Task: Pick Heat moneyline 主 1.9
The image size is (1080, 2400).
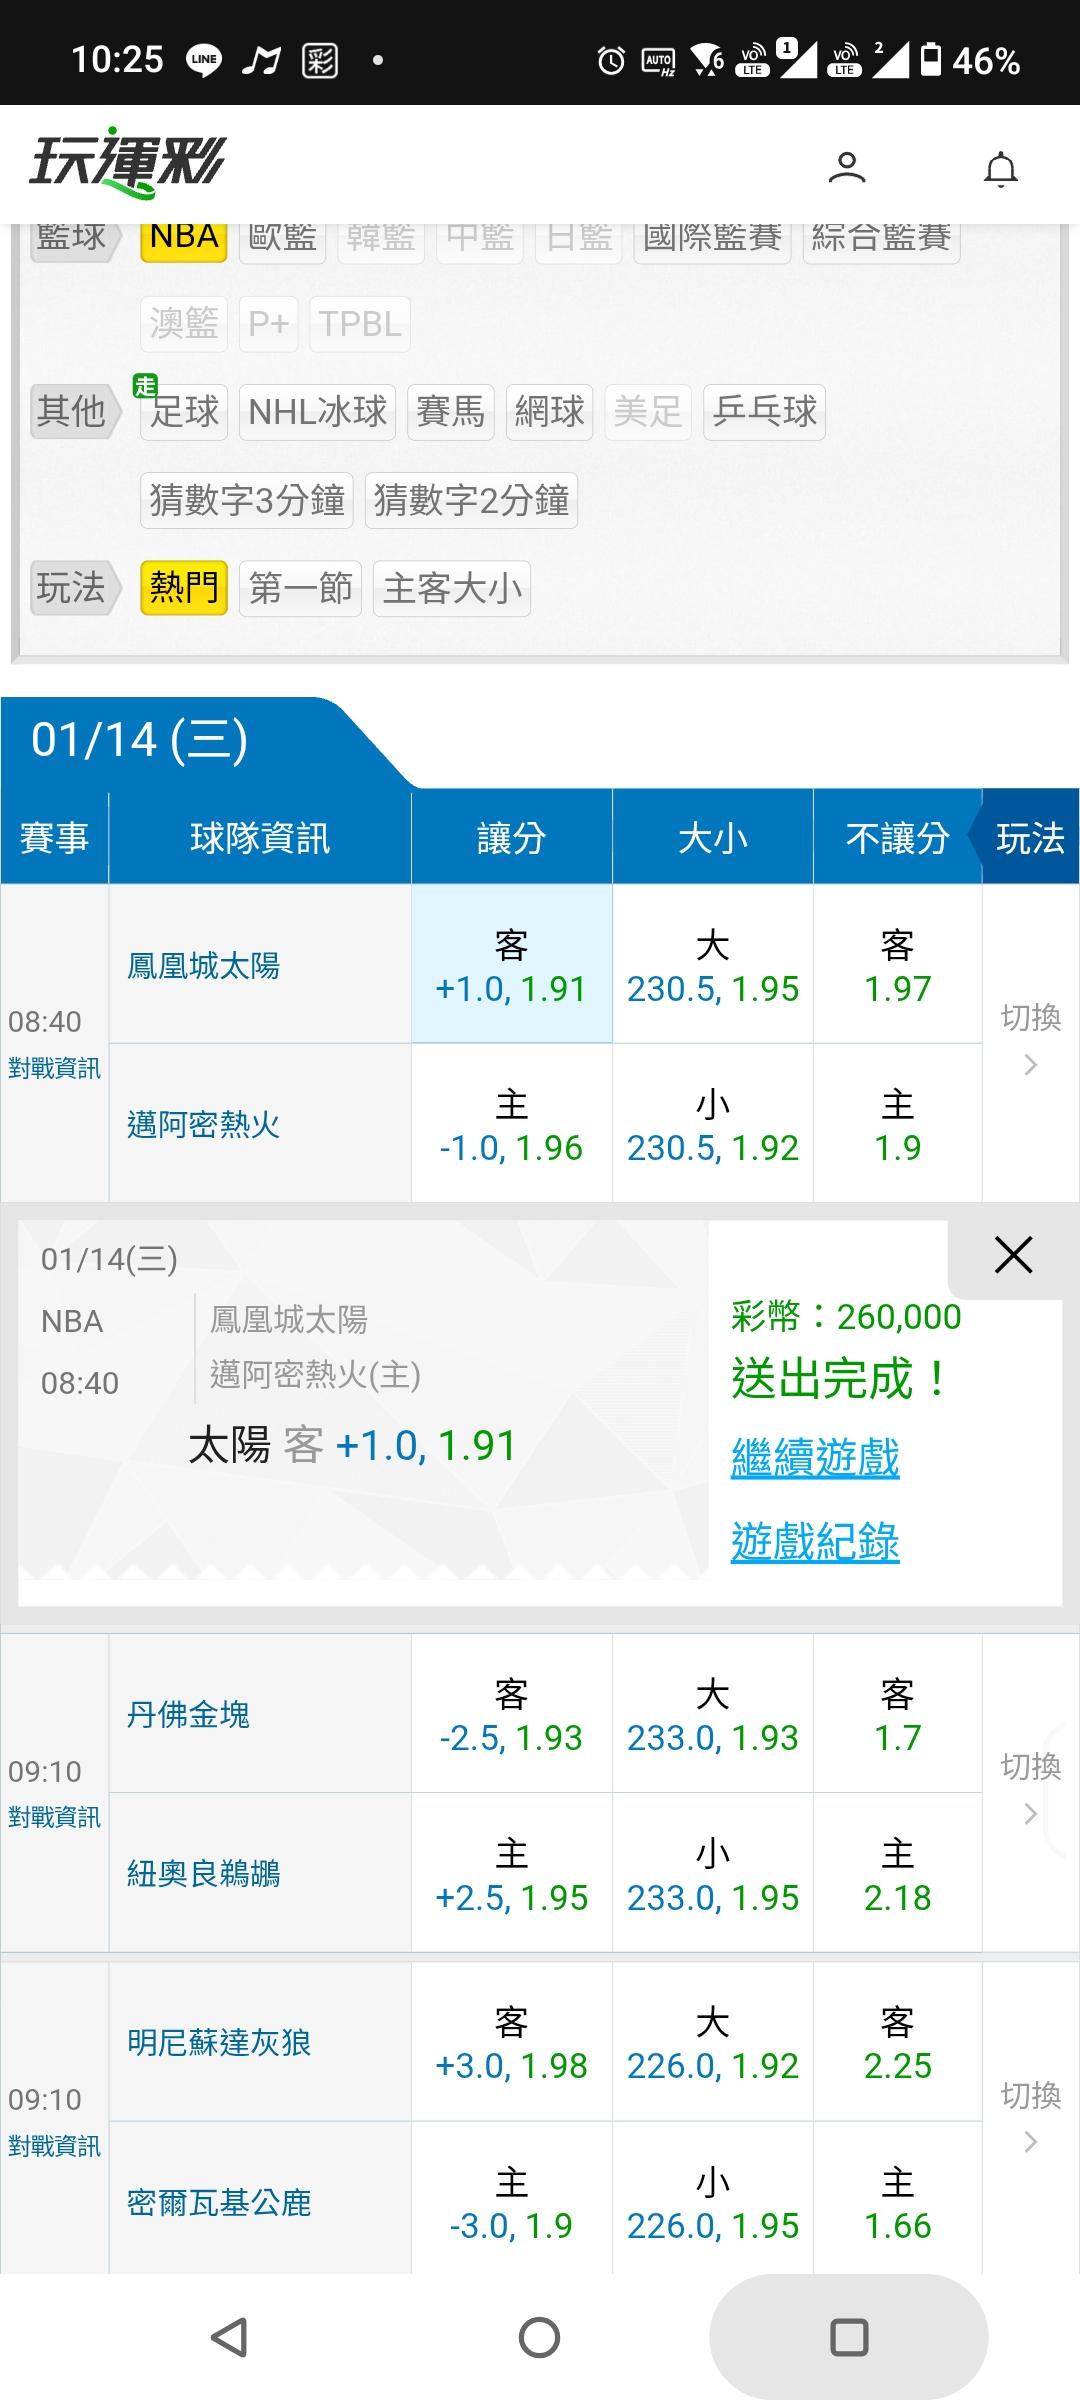Action: [897, 1124]
